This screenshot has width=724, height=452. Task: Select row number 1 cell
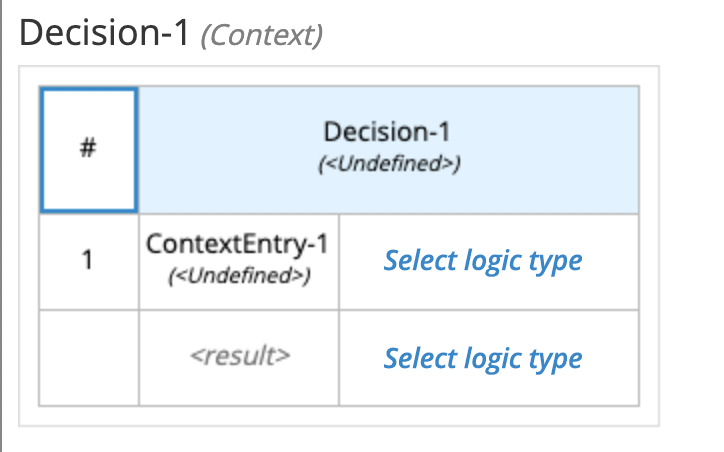pyautogui.click(x=88, y=261)
